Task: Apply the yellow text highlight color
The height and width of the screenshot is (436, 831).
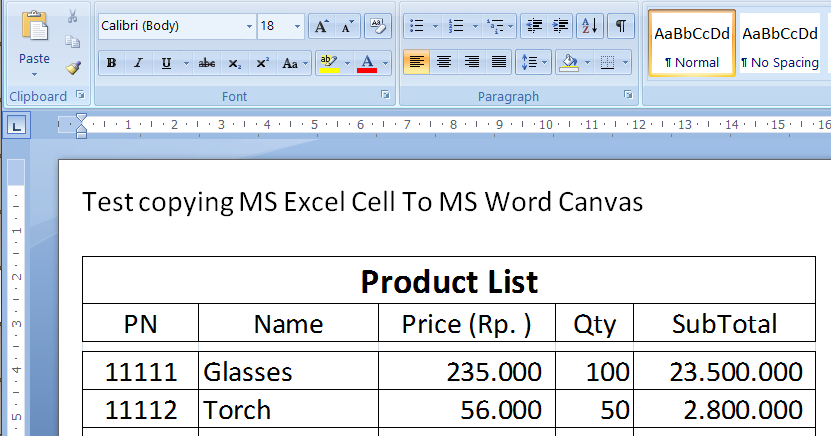Action: pos(329,63)
